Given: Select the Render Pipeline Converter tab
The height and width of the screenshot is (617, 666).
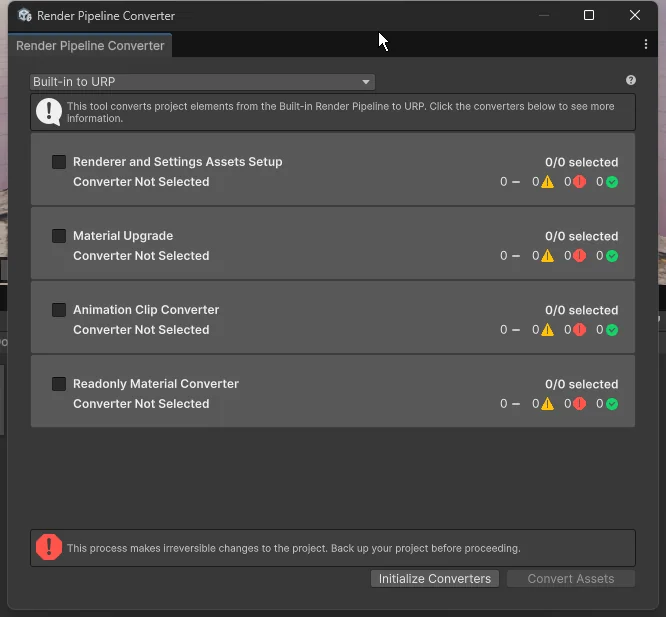Looking at the screenshot, I should click(x=90, y=46).
